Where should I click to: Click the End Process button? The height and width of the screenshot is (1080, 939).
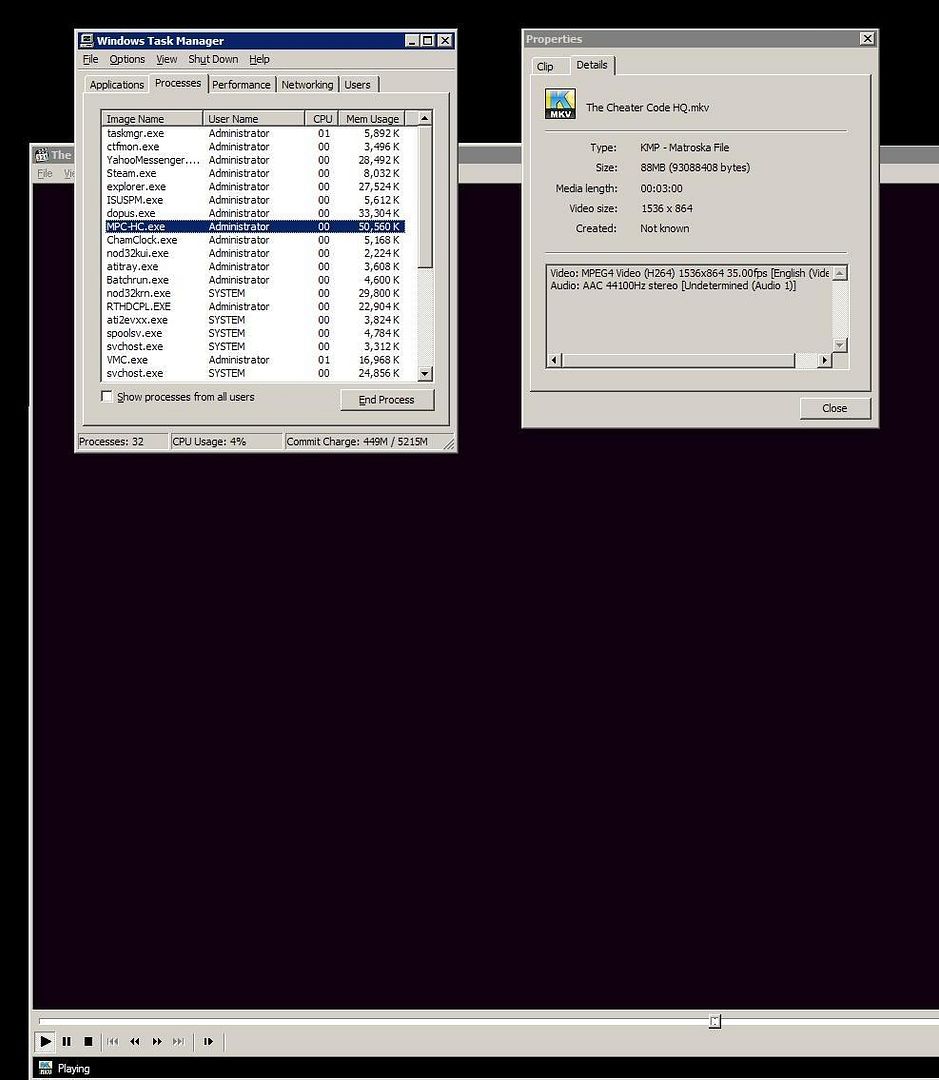tap(386, 400)
